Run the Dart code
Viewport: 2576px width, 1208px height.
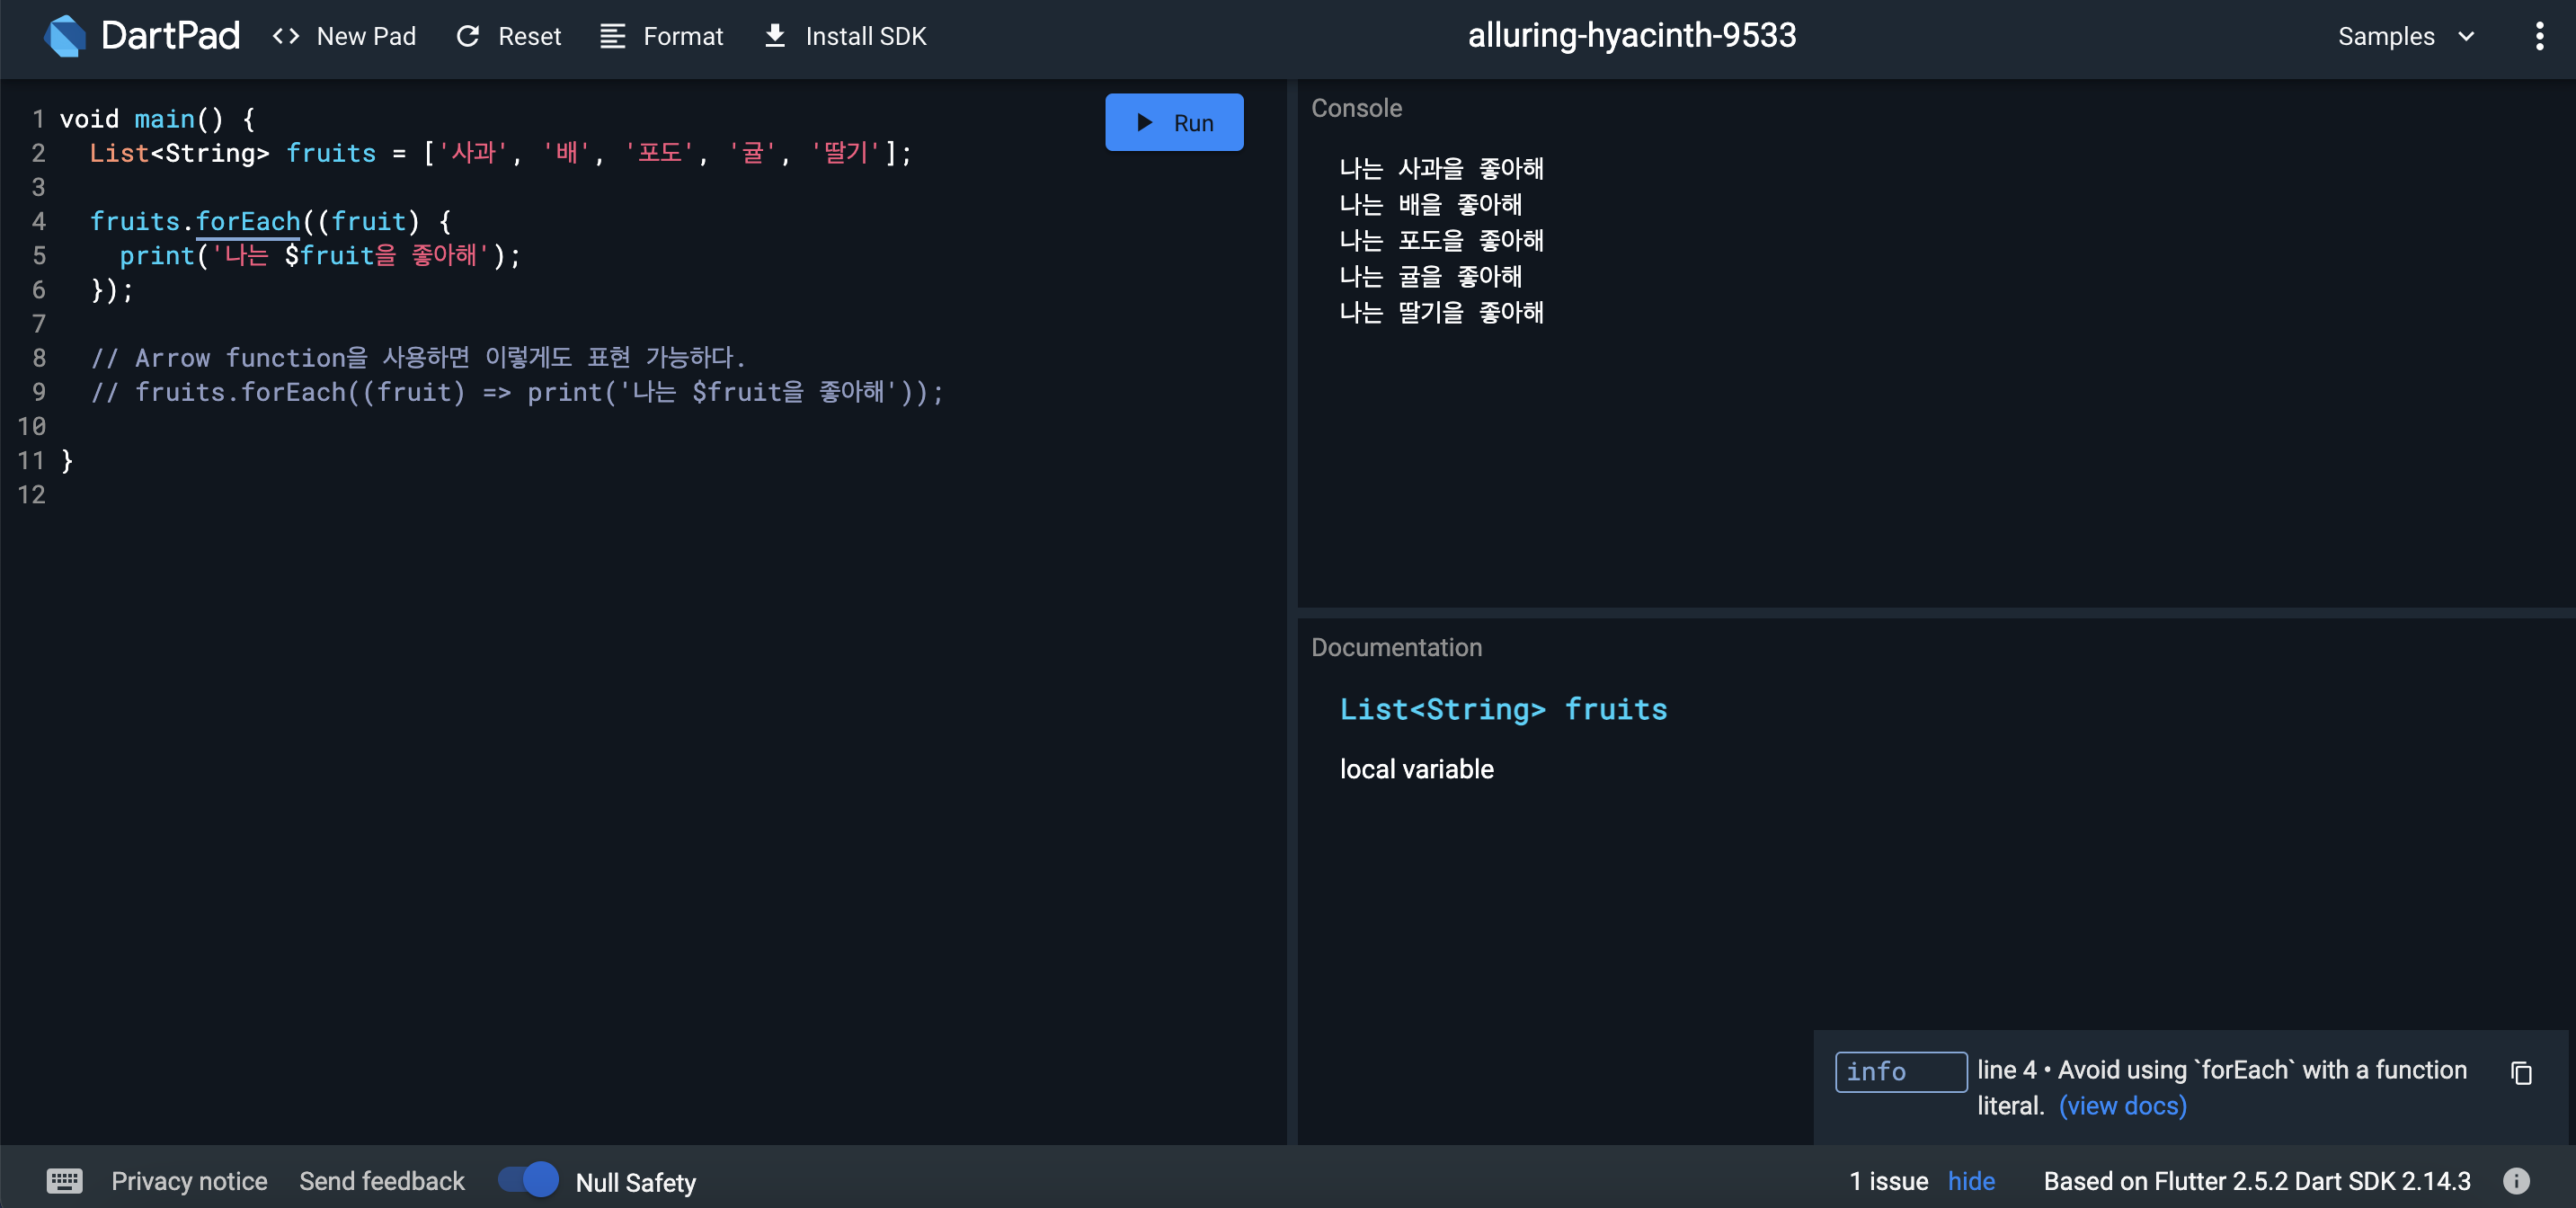click(1174, 122)
